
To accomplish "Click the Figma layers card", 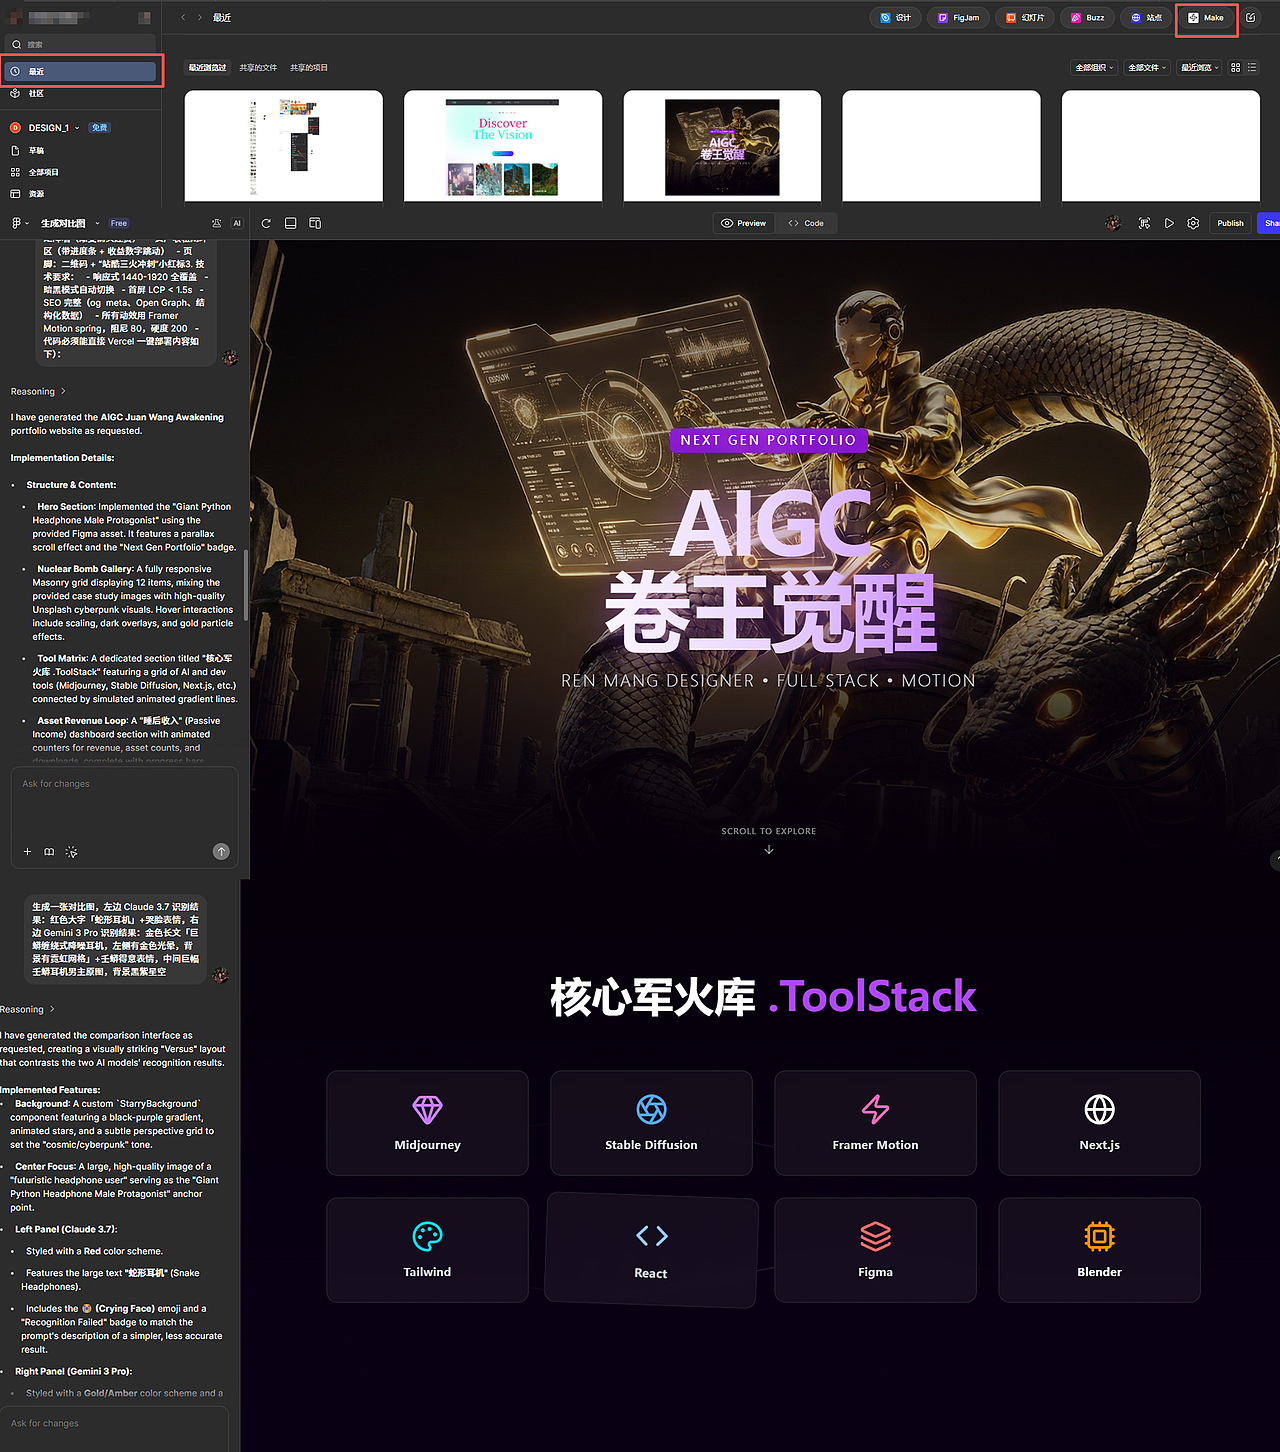I will pyautogui.click(x=875, y=1250).
